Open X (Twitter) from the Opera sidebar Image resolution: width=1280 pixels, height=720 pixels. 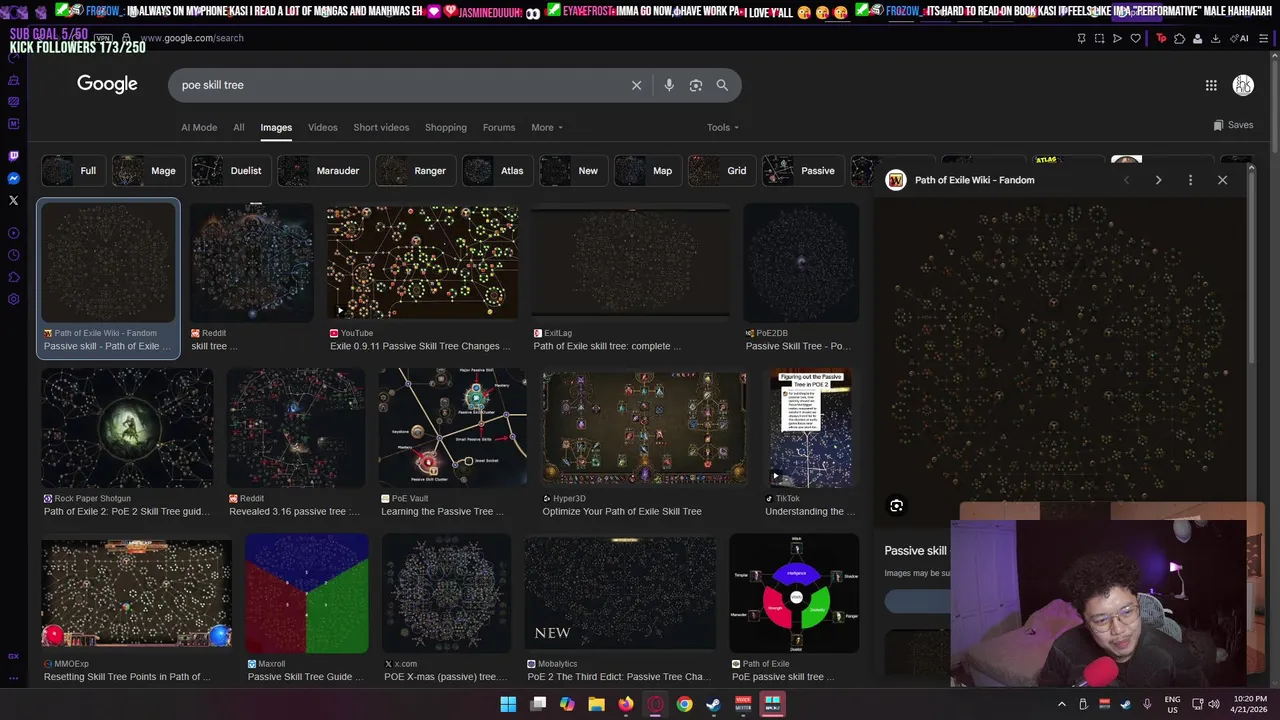click(13, 200)
